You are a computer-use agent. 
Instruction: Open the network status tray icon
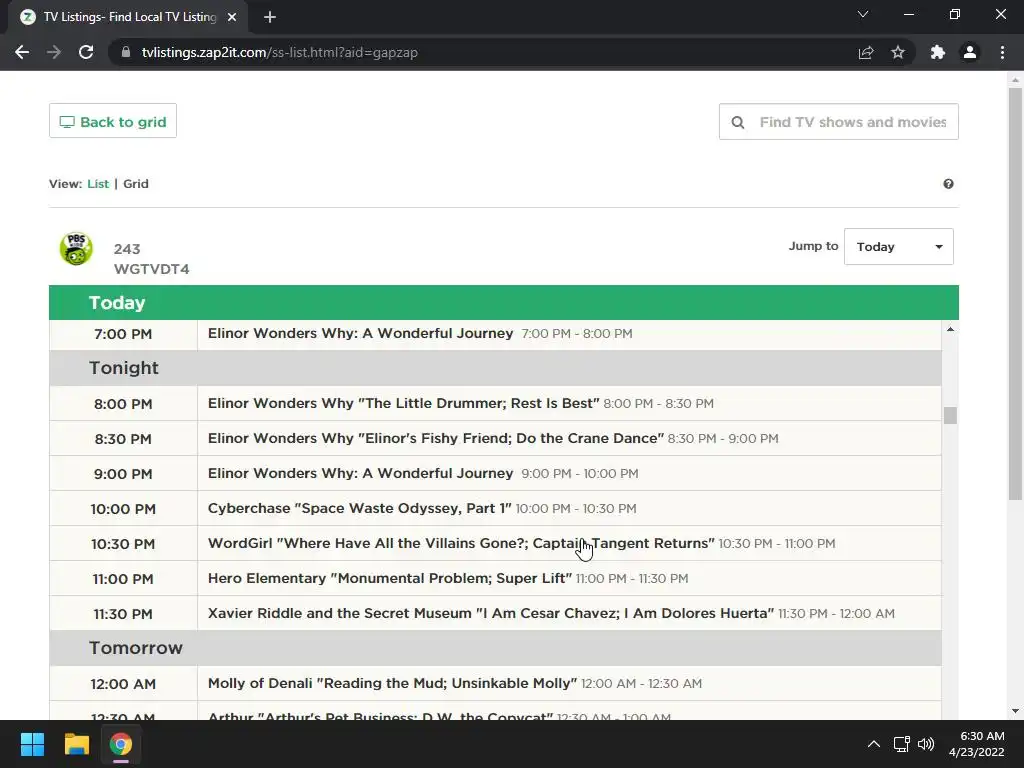coord(902,744)
